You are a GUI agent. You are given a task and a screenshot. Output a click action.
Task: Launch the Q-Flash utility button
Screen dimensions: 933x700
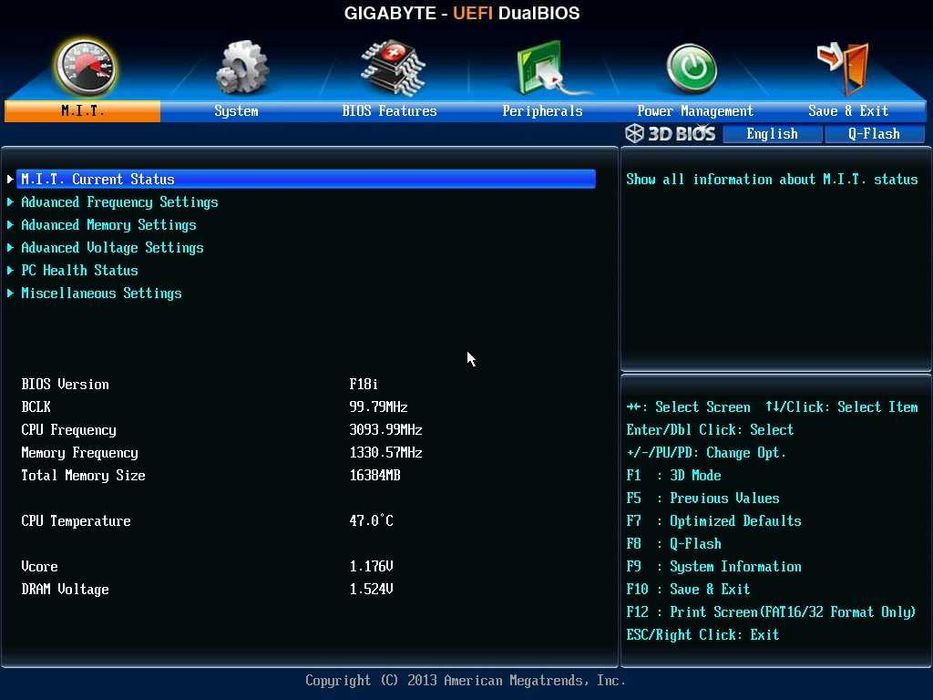coord(874,134)
